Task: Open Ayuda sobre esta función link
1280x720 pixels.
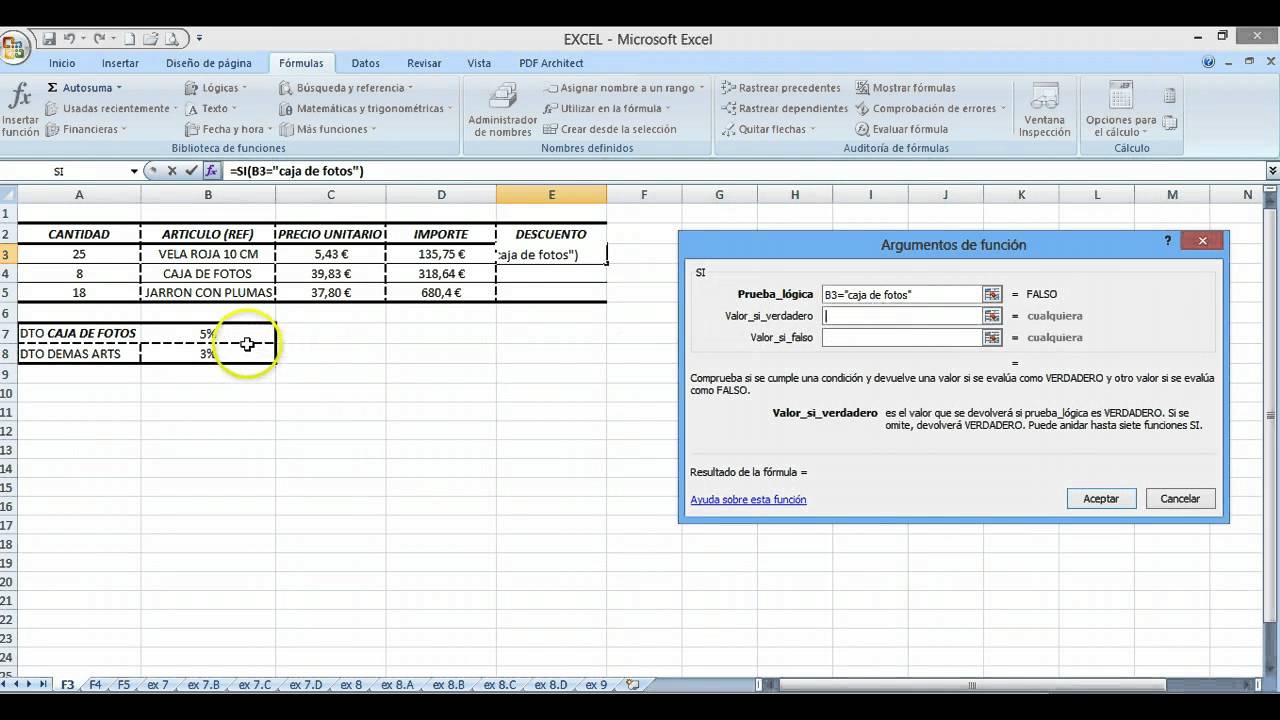Action: coord(748,499)
